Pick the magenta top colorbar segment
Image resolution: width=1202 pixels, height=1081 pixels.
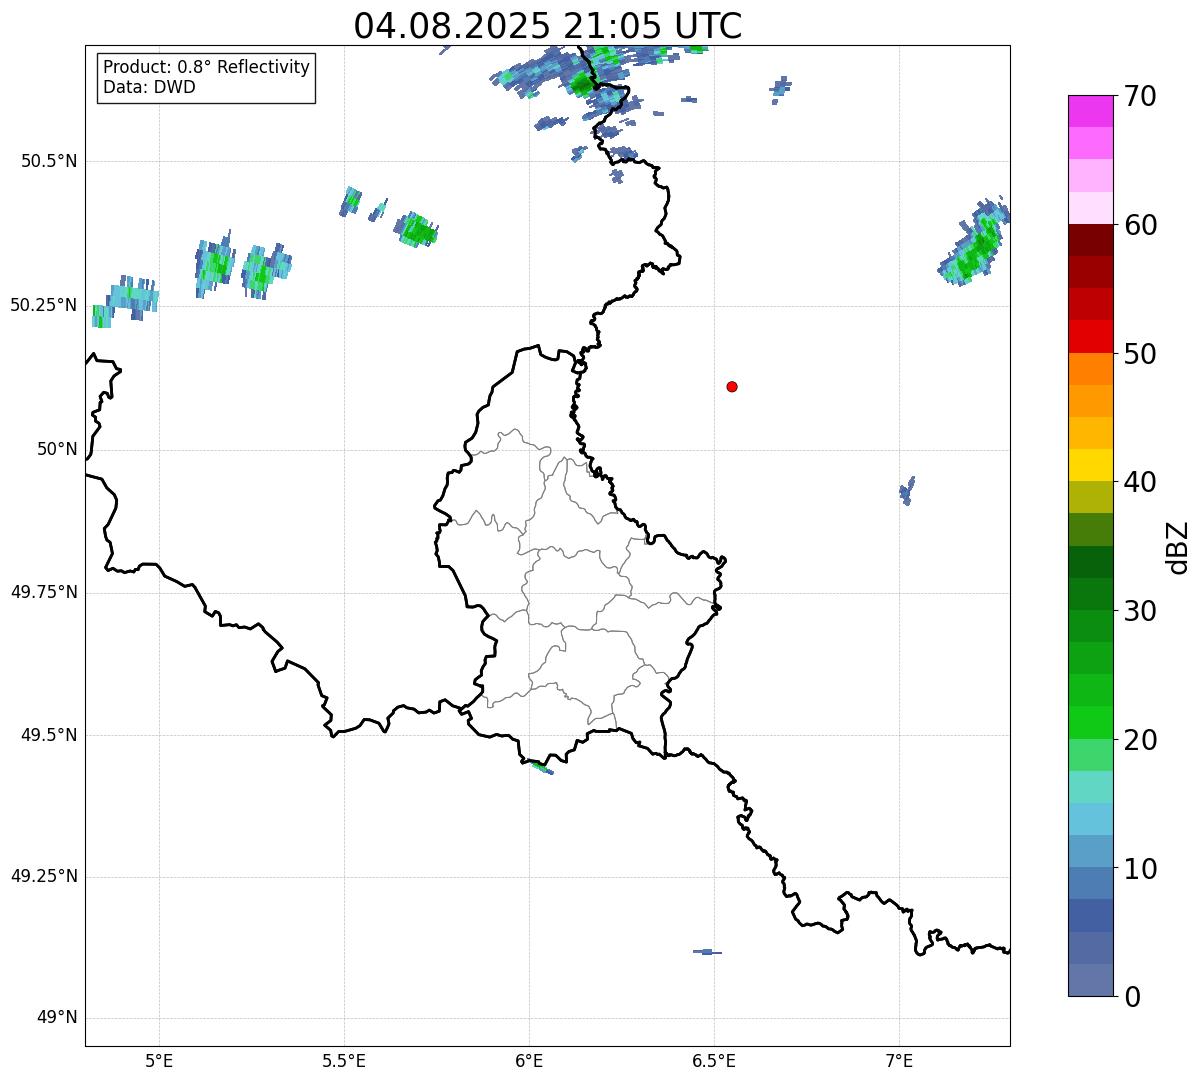pos(1090,111)
